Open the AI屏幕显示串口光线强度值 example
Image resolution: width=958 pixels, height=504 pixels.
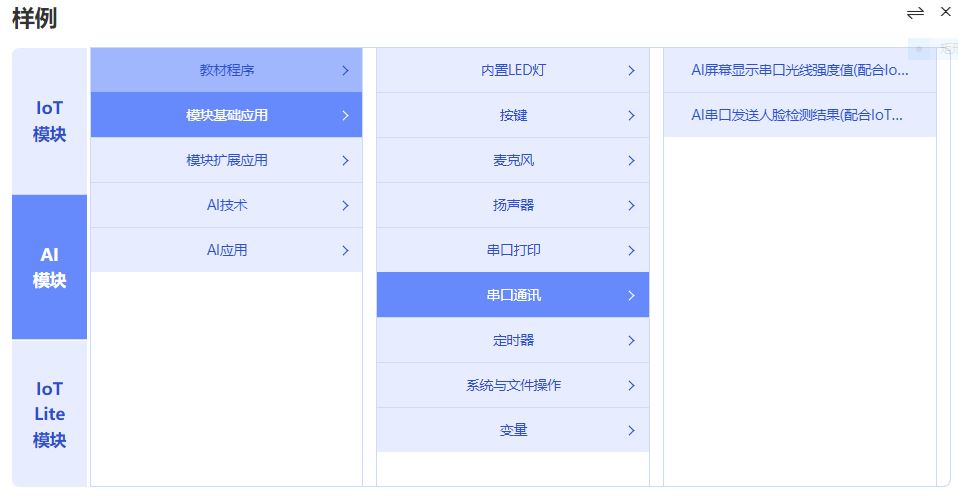tap(799, 71)
